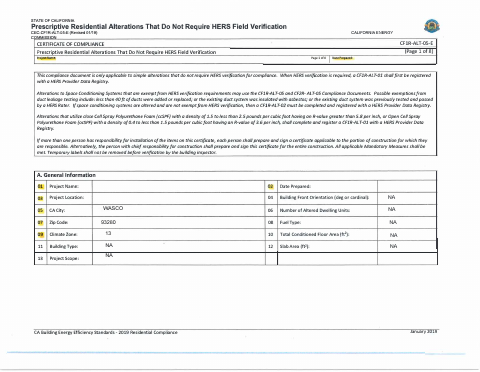The width and height of the screenshot is (480, 372).
Task: Click the 'Project Location:' label
Action: click(66, 197)
